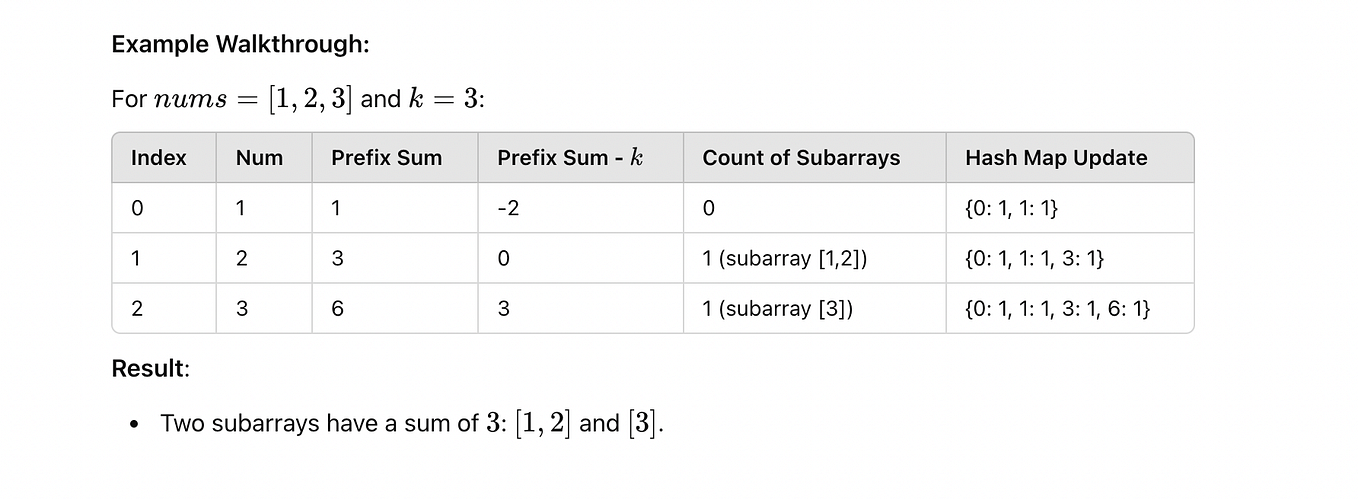
Task: Click the Result label
Action: click(150, 368)
